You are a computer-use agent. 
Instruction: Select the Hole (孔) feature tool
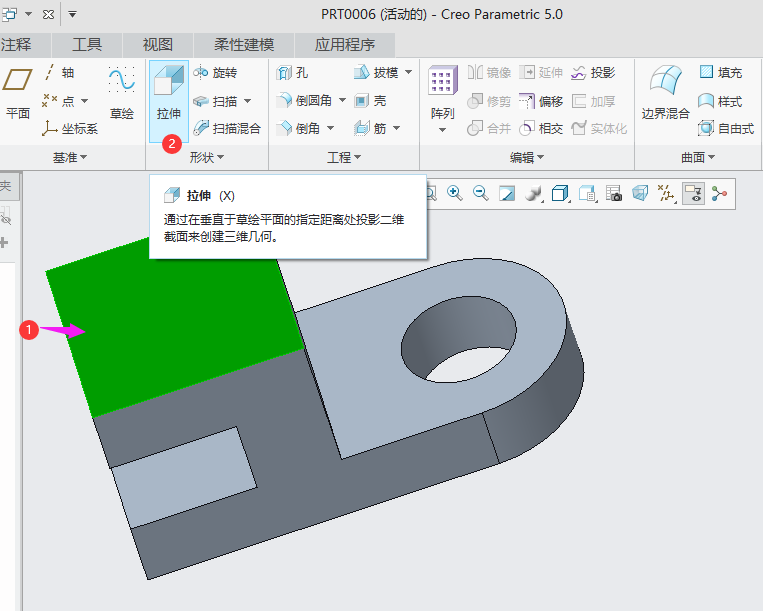[292, 73]
